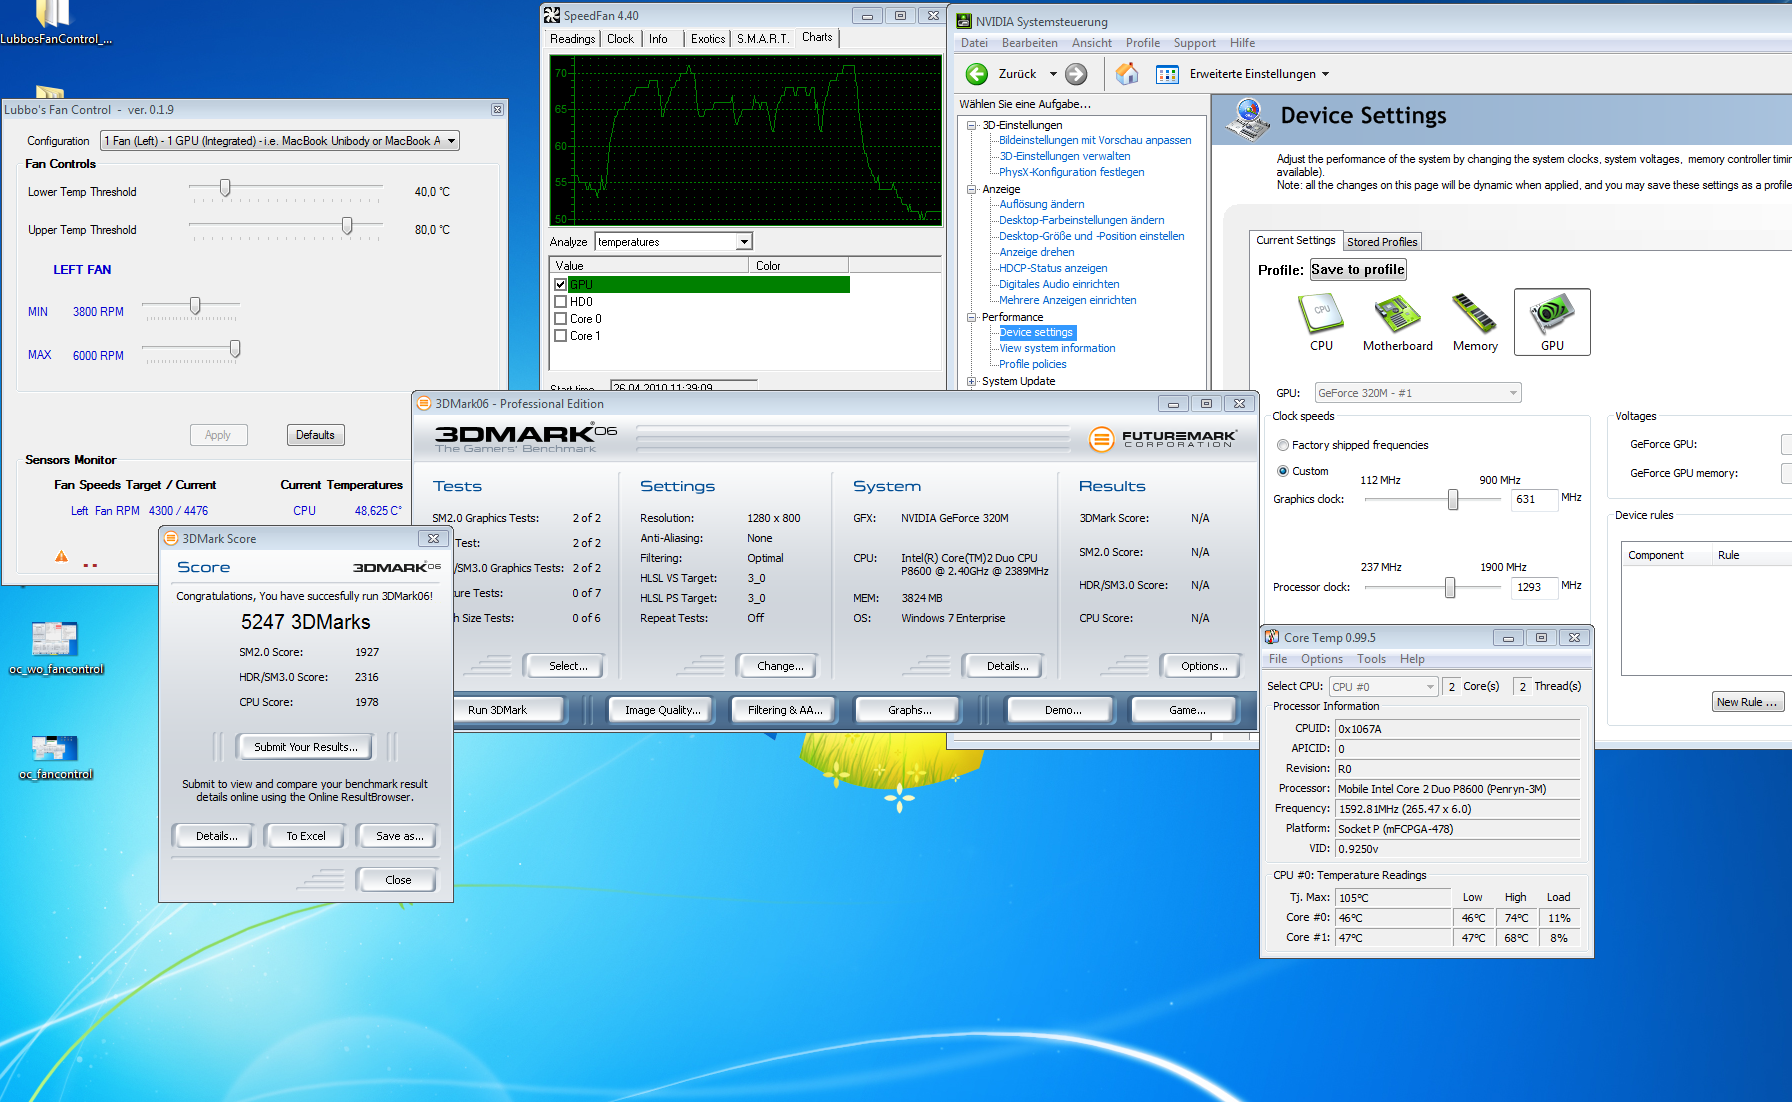
Task: Click the 3DMark Score title bar icon
Action: (171, 538)
